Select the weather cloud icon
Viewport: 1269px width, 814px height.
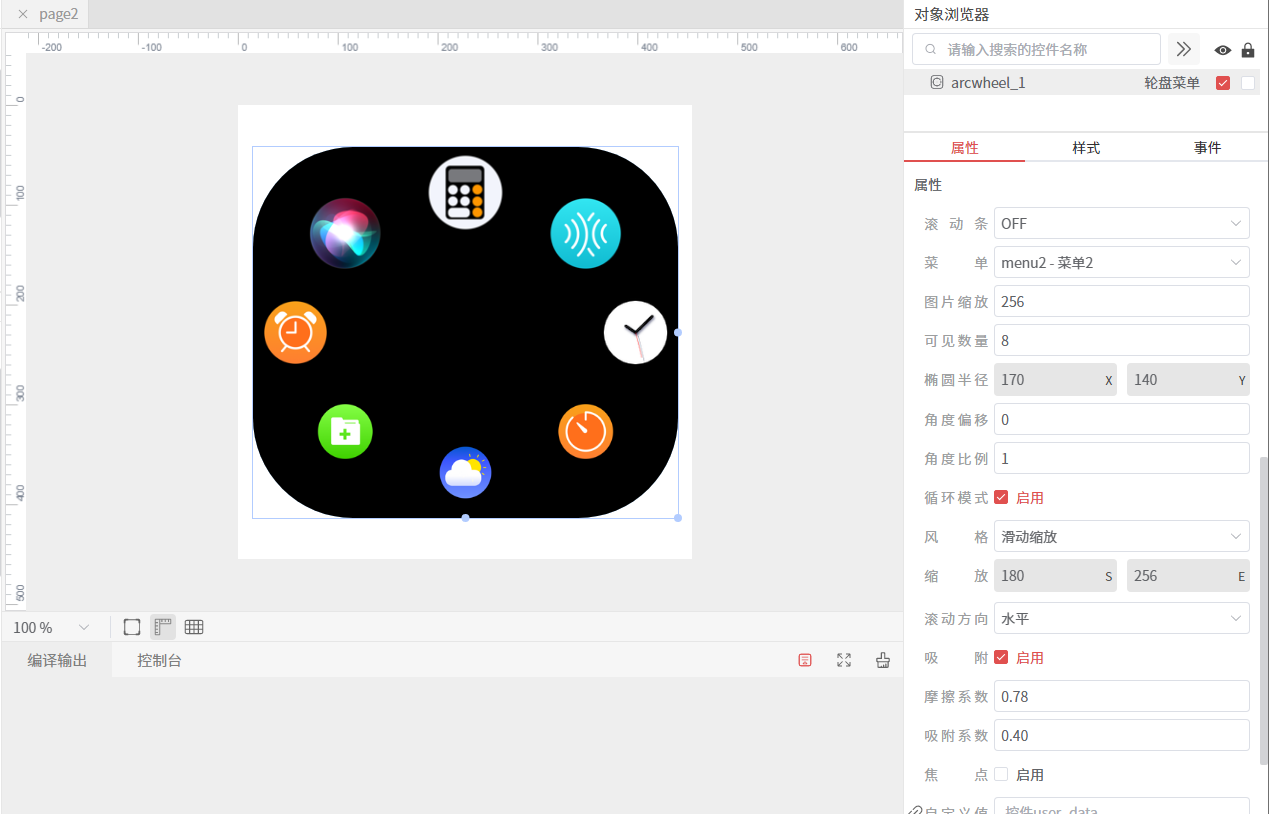[x=465, y=472]
